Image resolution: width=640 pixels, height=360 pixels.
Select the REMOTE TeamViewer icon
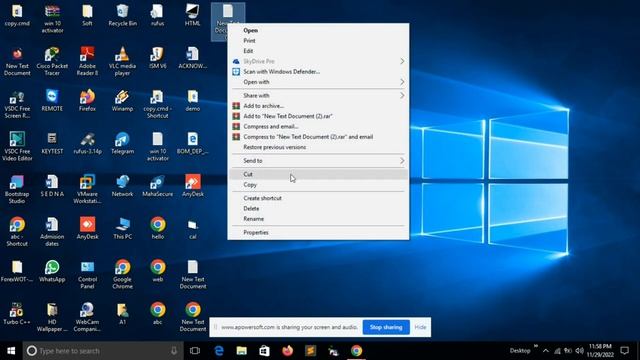(x=52, y=100)
